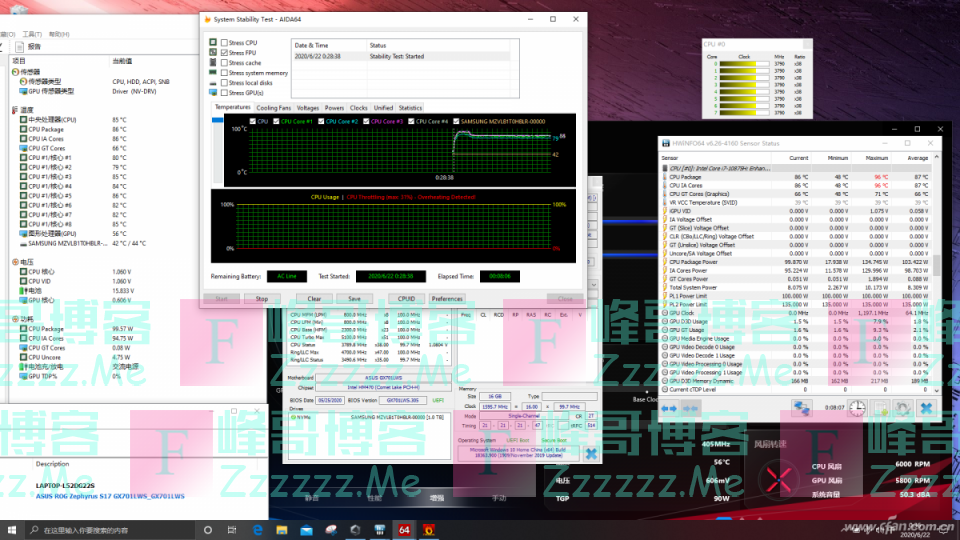Viewport: 960px width, 540px height.
Task: Click the Stop button in stability test
Action: coord(261,299)
